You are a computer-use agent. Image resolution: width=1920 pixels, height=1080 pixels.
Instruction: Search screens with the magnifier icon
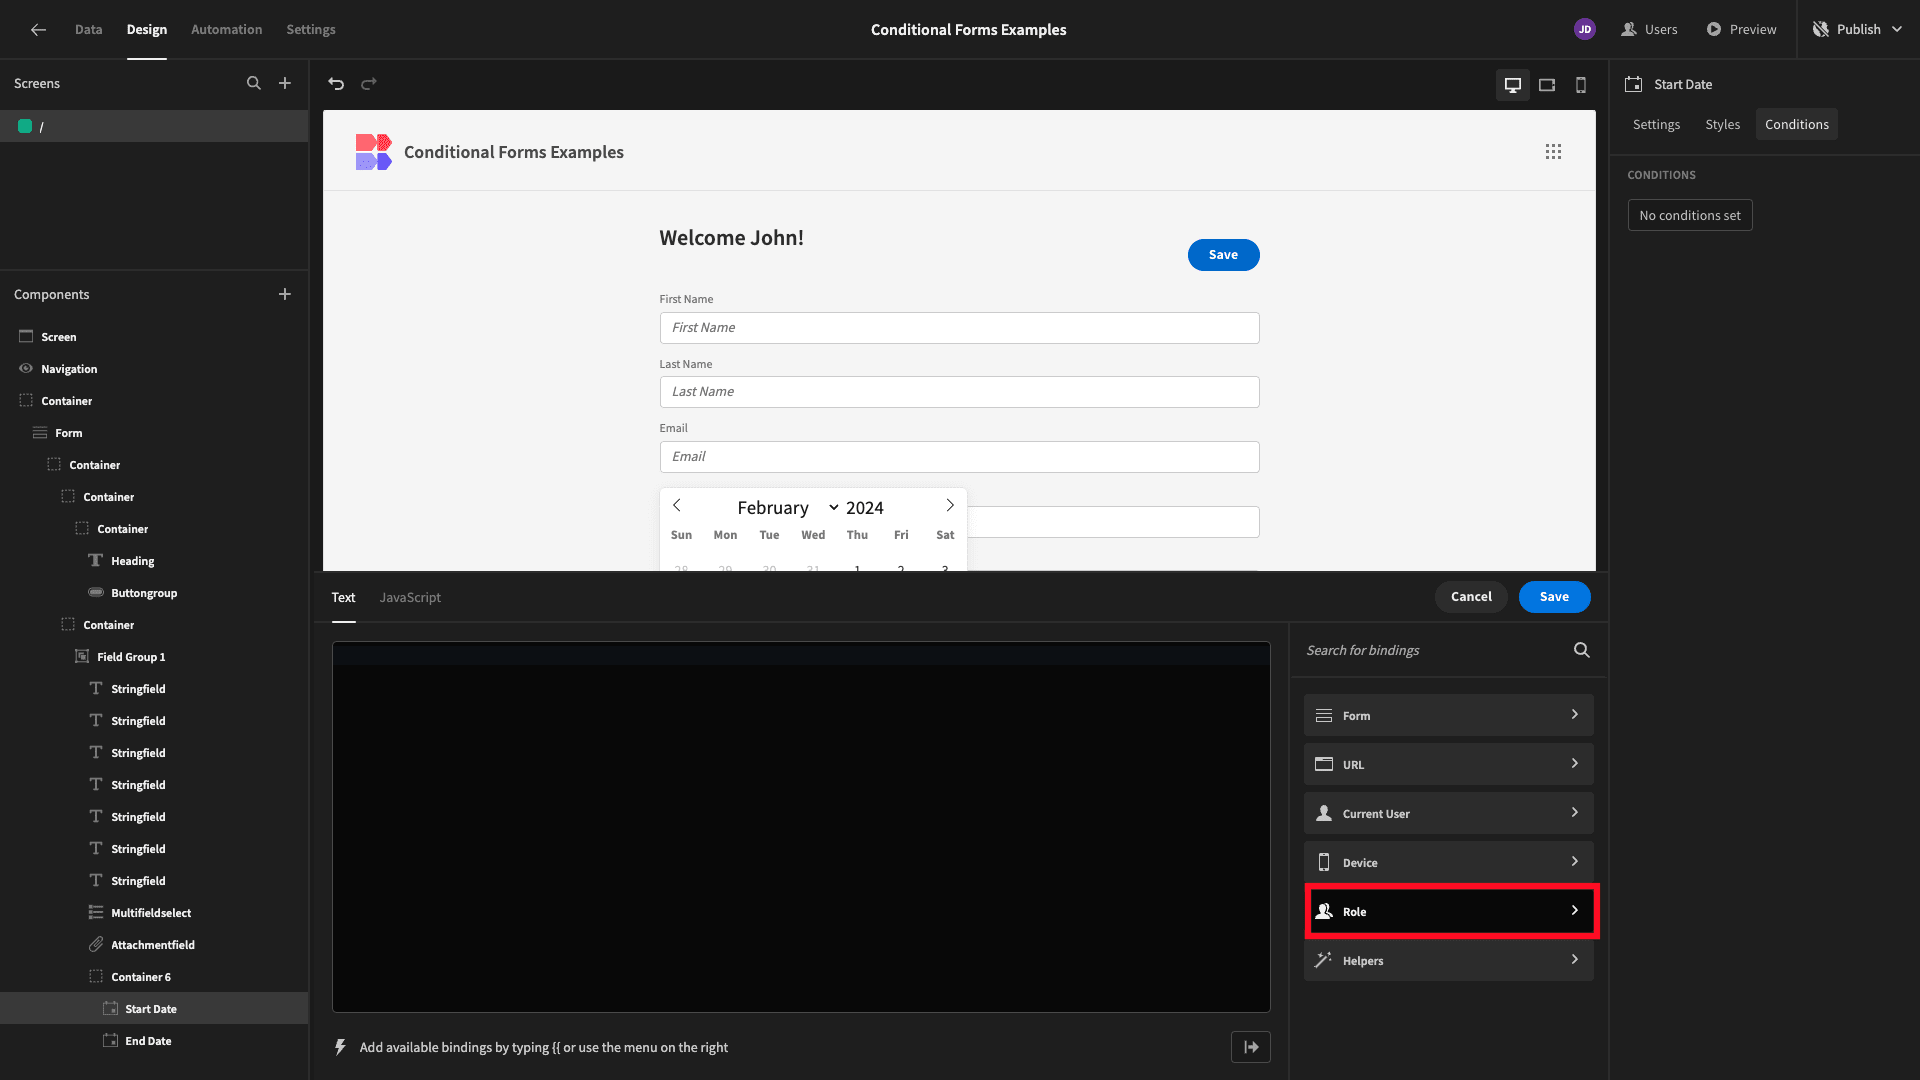pos(254,84)
